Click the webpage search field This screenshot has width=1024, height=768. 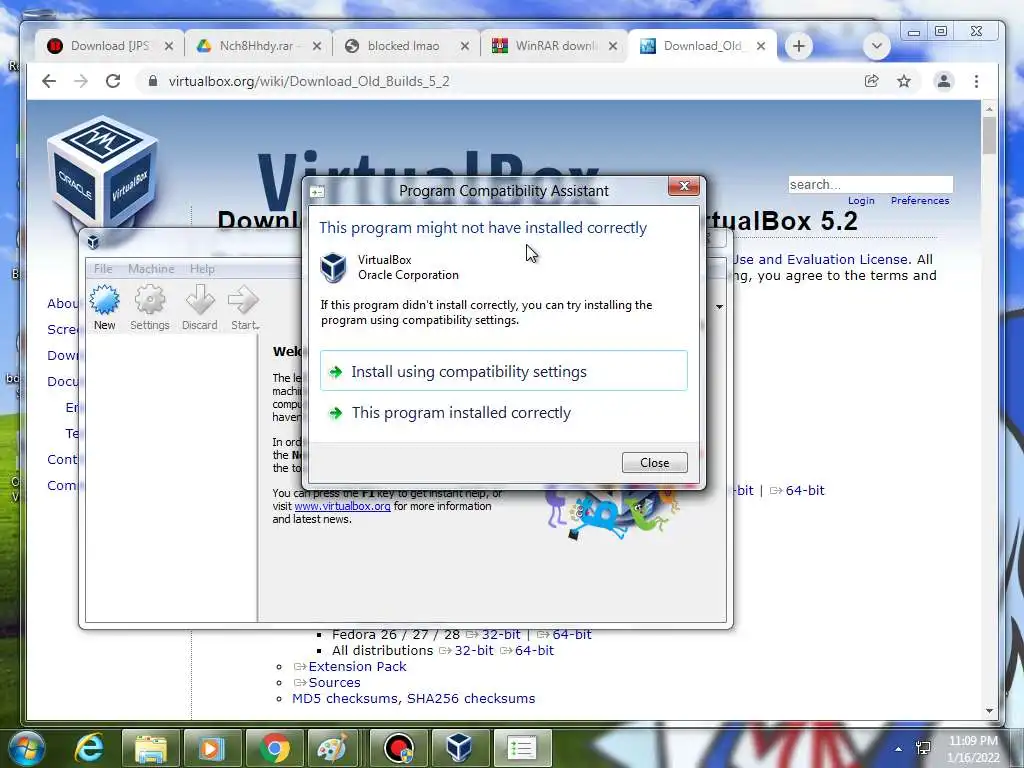871,184
